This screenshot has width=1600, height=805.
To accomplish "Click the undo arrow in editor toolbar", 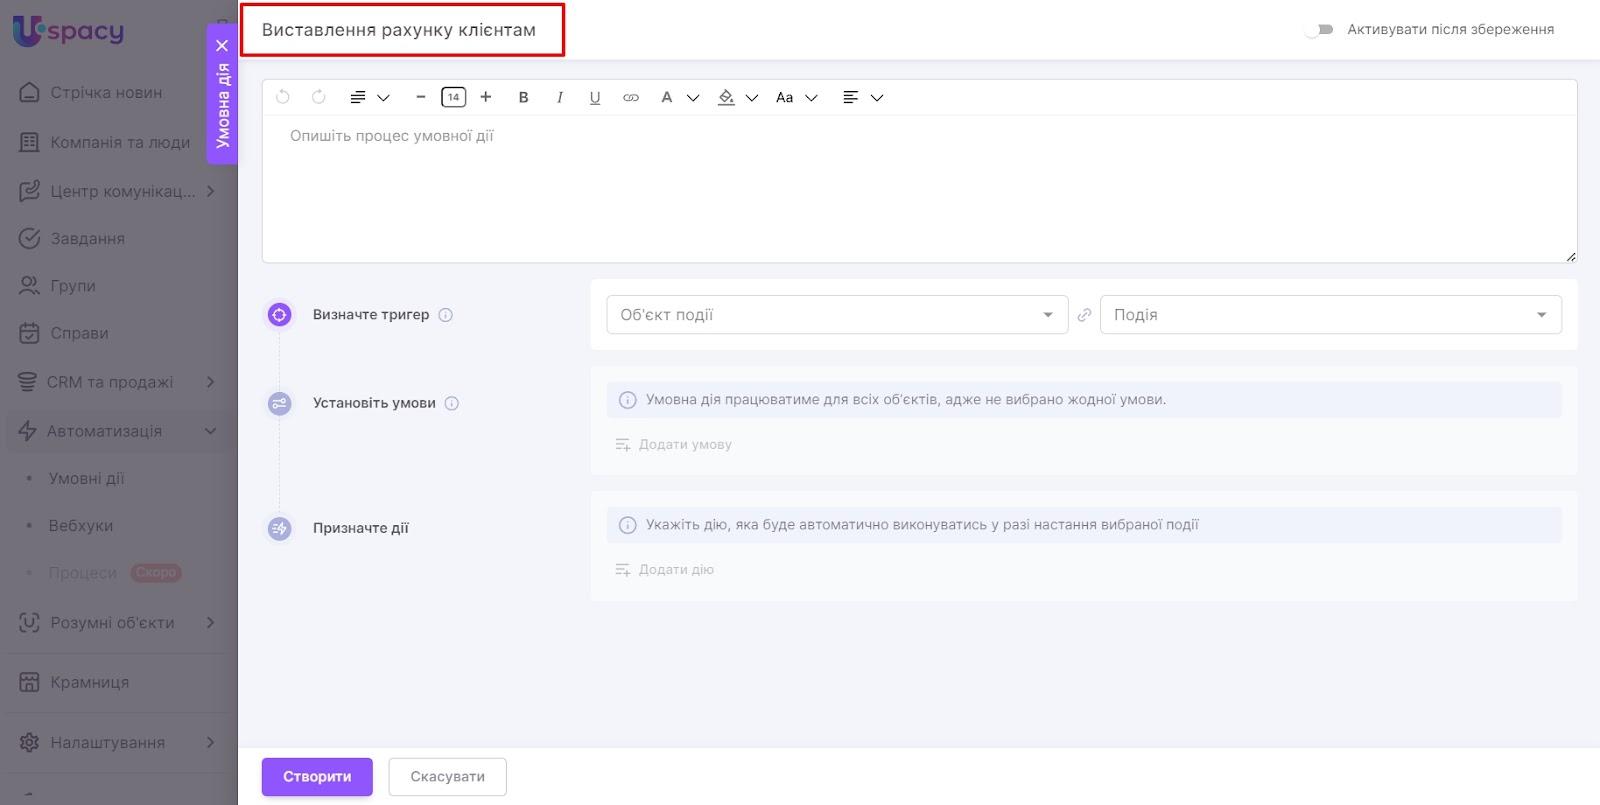I will pyautogui.click(x=283, y=97).
